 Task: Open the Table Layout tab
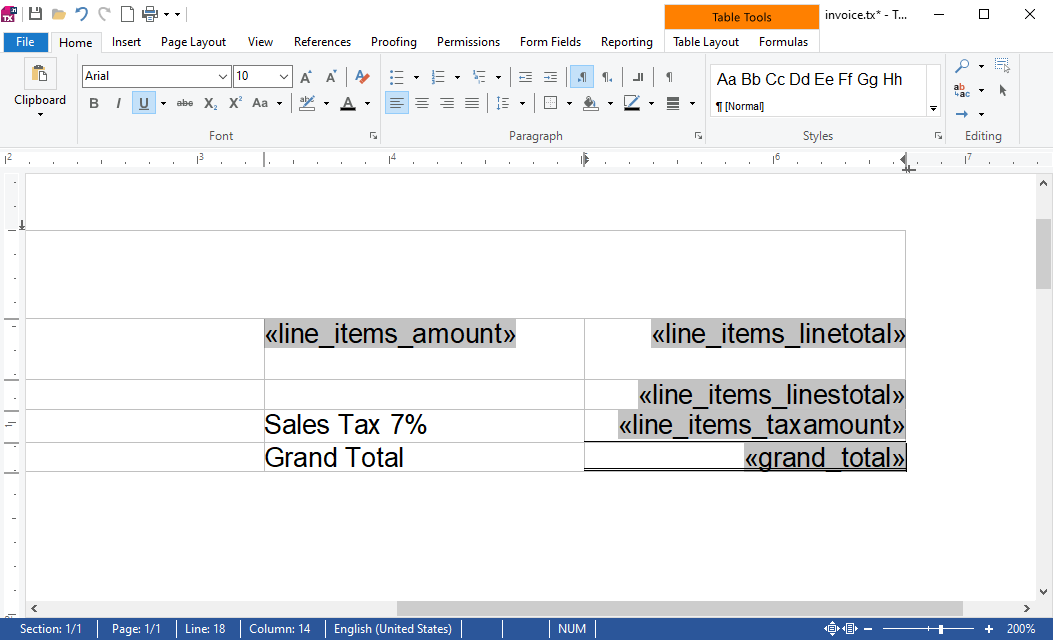pos(706,42)
